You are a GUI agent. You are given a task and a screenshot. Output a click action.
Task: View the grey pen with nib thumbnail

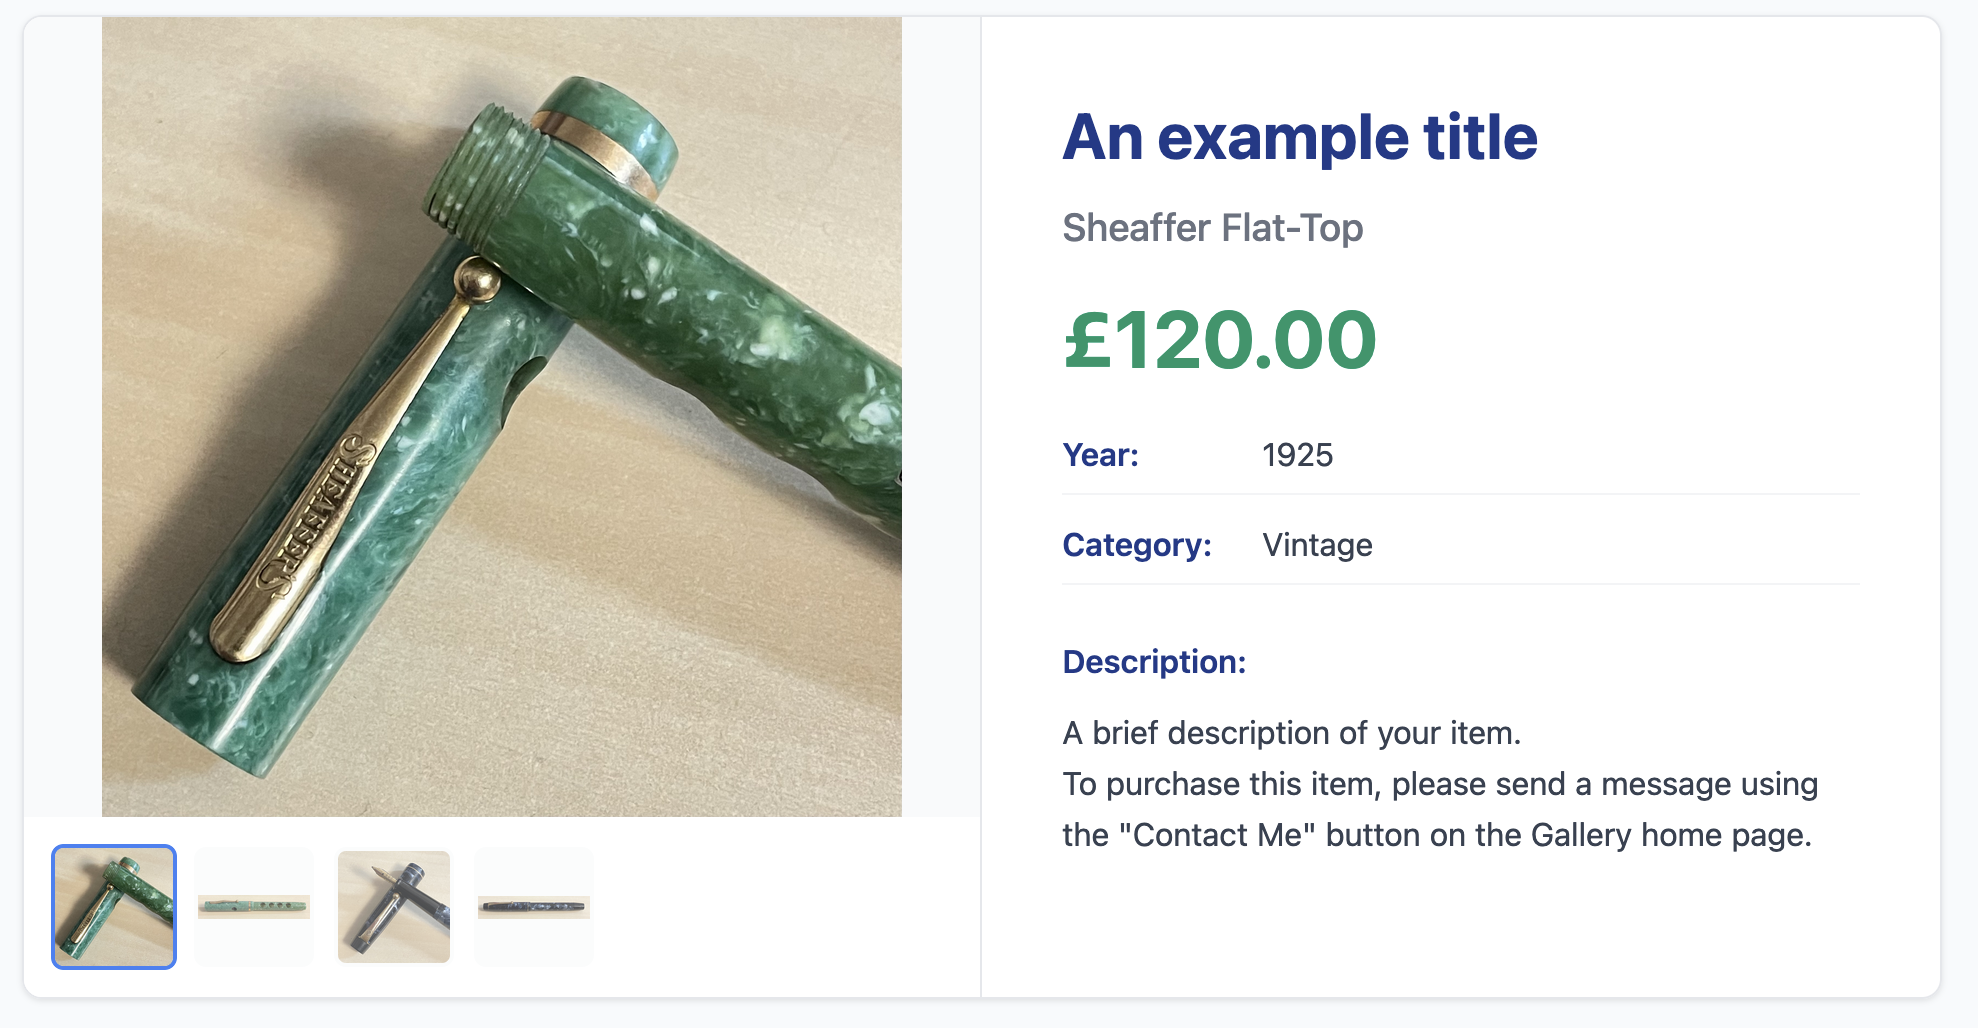[x=394, y=907]
